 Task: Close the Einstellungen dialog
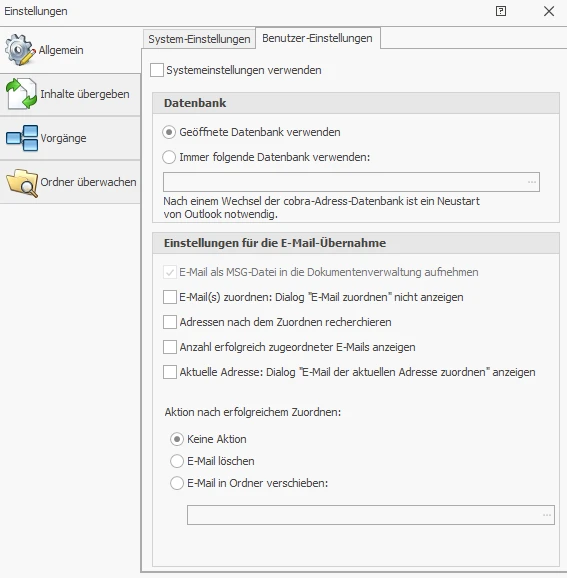(x=549, y=11)
